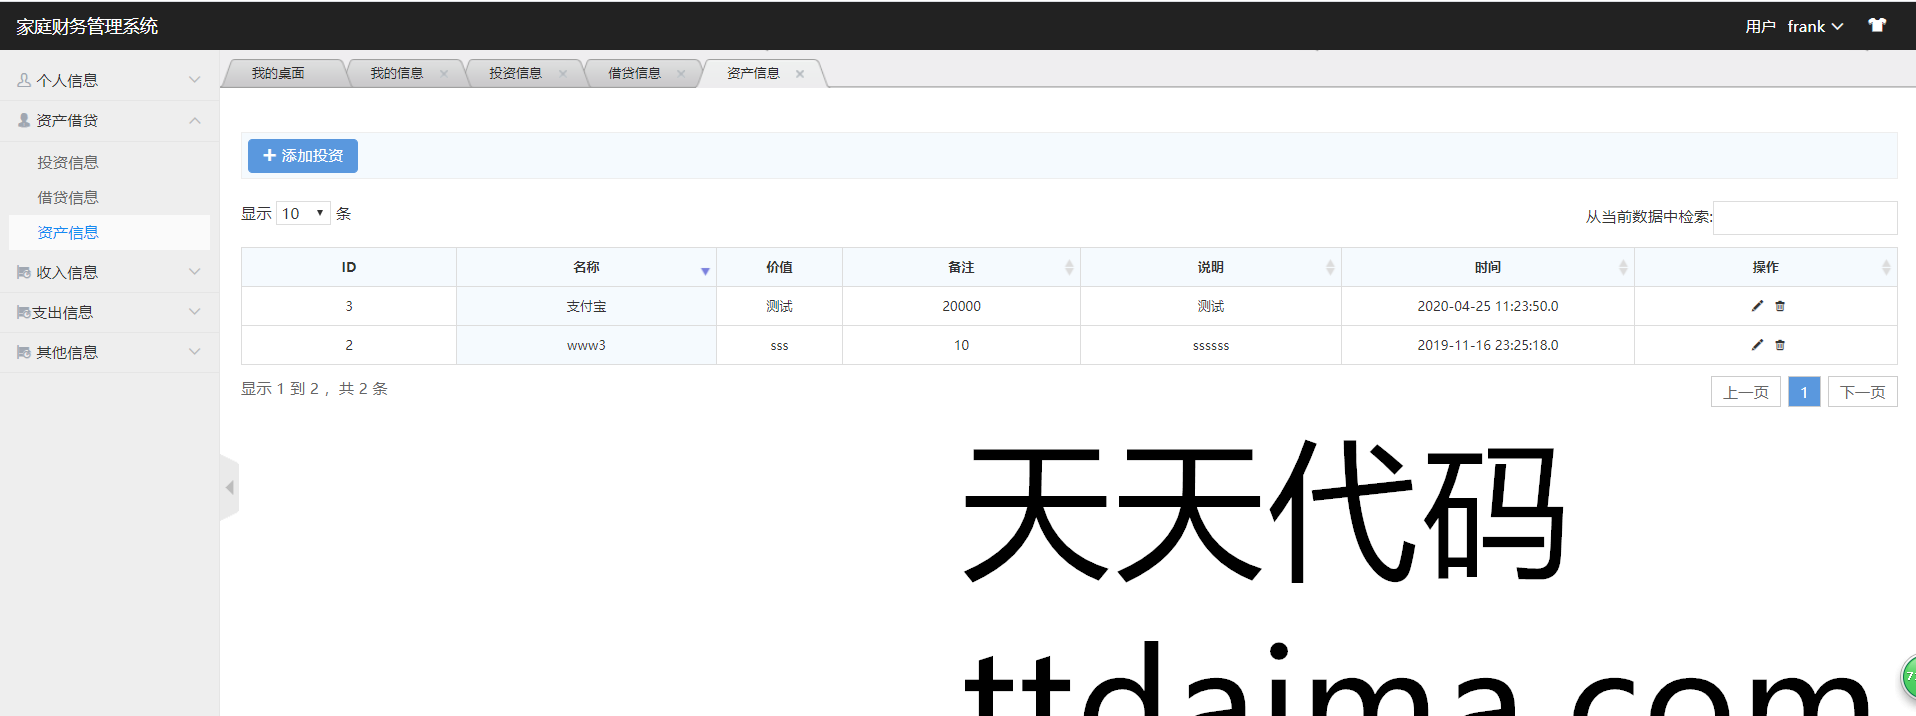1916x716 pixels.
Task: Expand the 收入信息 sidebar menu
Action: (x=109, y=272)
